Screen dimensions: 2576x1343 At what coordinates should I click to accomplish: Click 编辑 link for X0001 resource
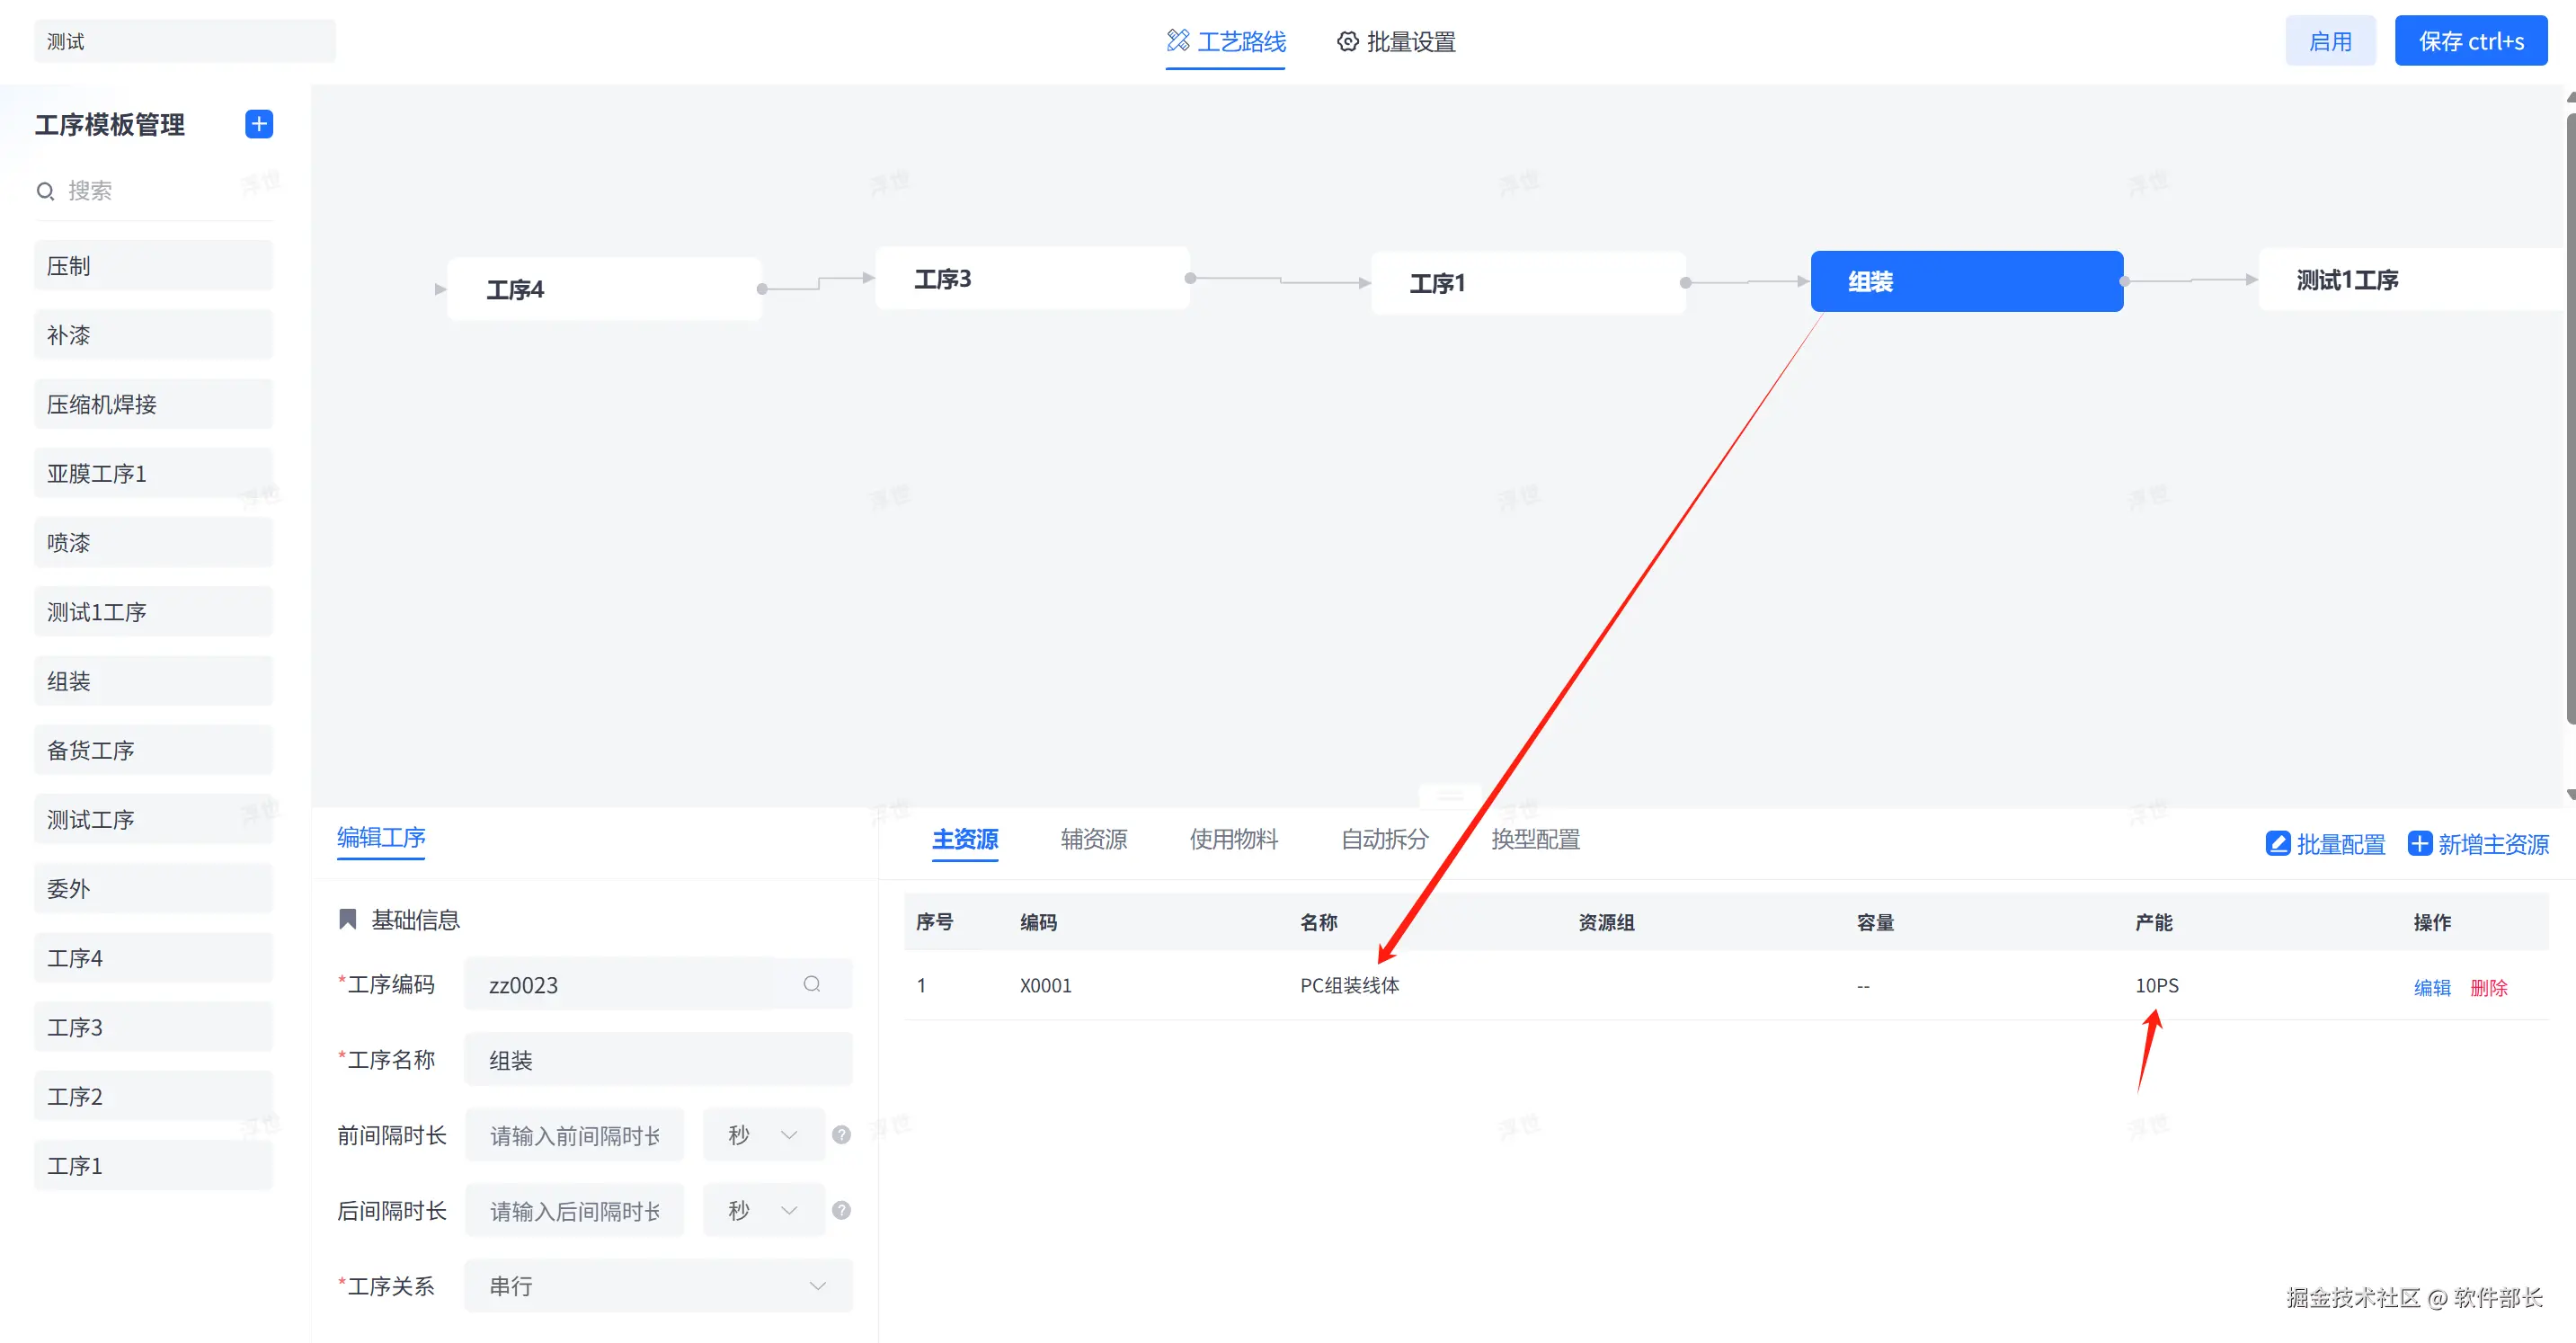2431,988
